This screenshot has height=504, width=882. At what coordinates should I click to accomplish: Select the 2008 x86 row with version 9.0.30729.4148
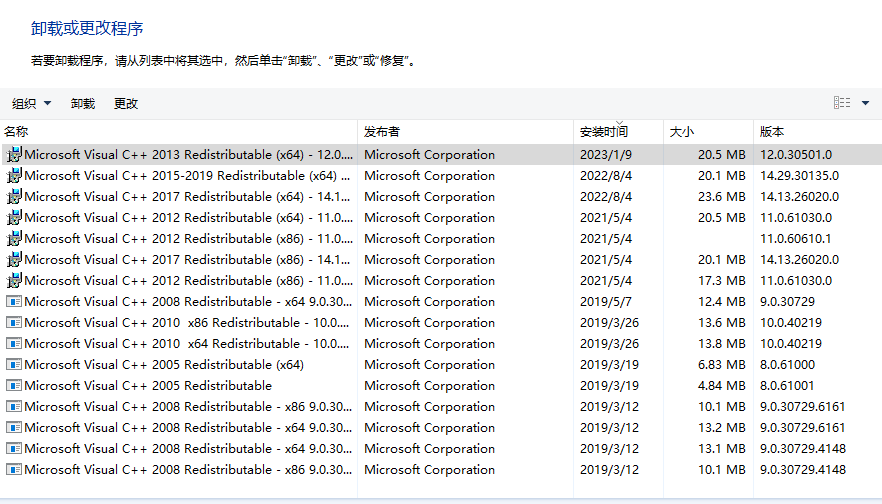tap(441, 469)
